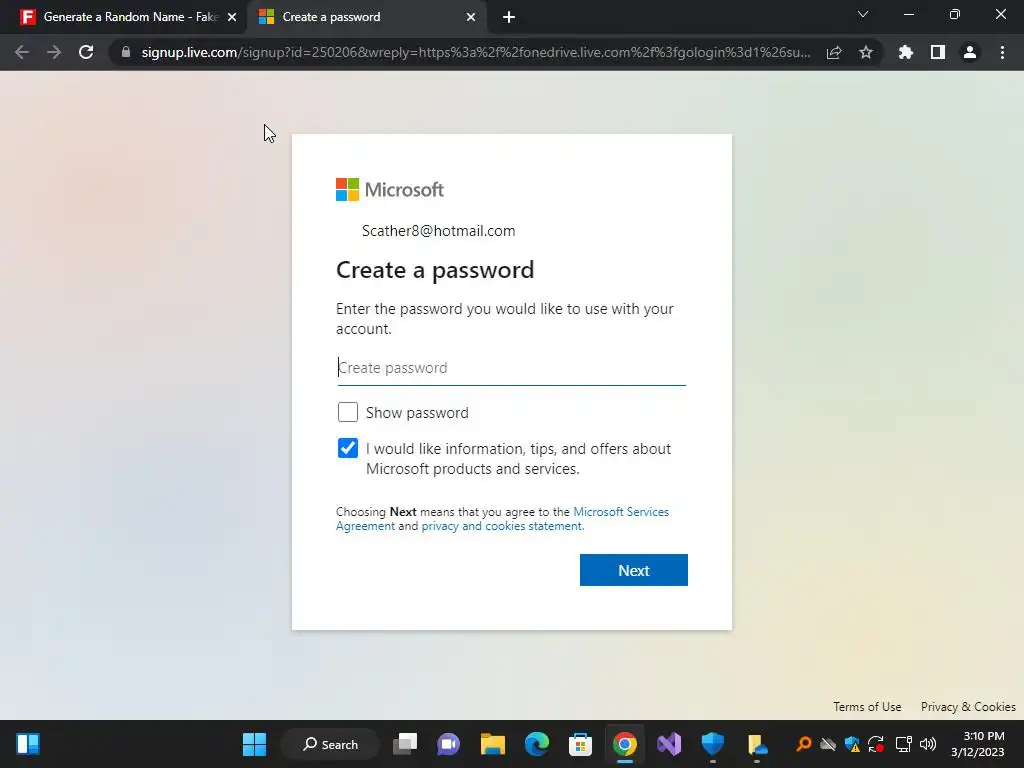Open the Extensions puzzle icon
This screenshot has height=768, width=1024.
[906, 52]
